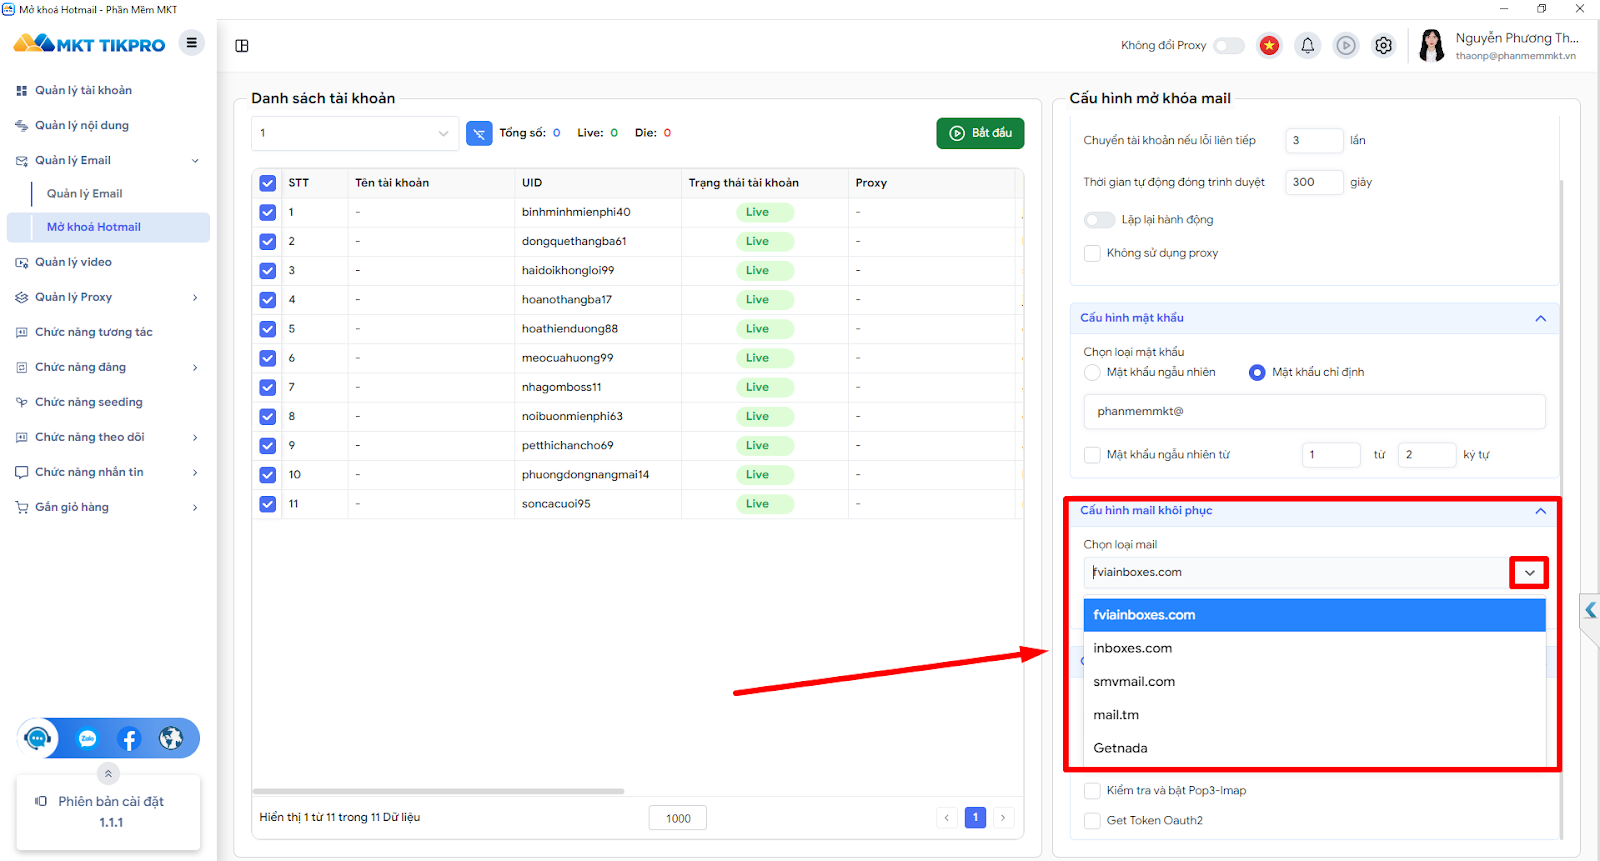Check Mật khẩu ngẫu nhiên từ option
Viewport: 1600px width, 861px height.
tap(1092, 455)
